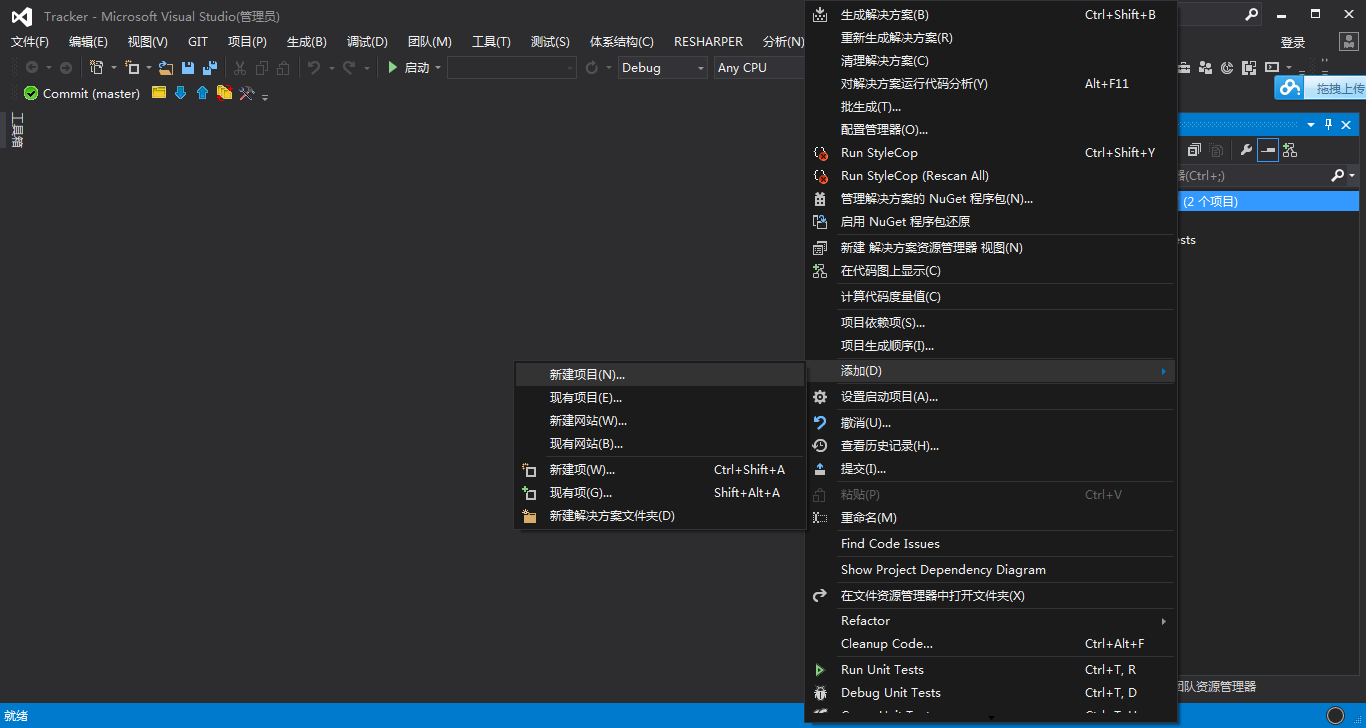This screenshot has width=1366, height=728.
Task: Click the blue up-arrow Push icon
Action: pyautogui.click(x=202, y=93)
